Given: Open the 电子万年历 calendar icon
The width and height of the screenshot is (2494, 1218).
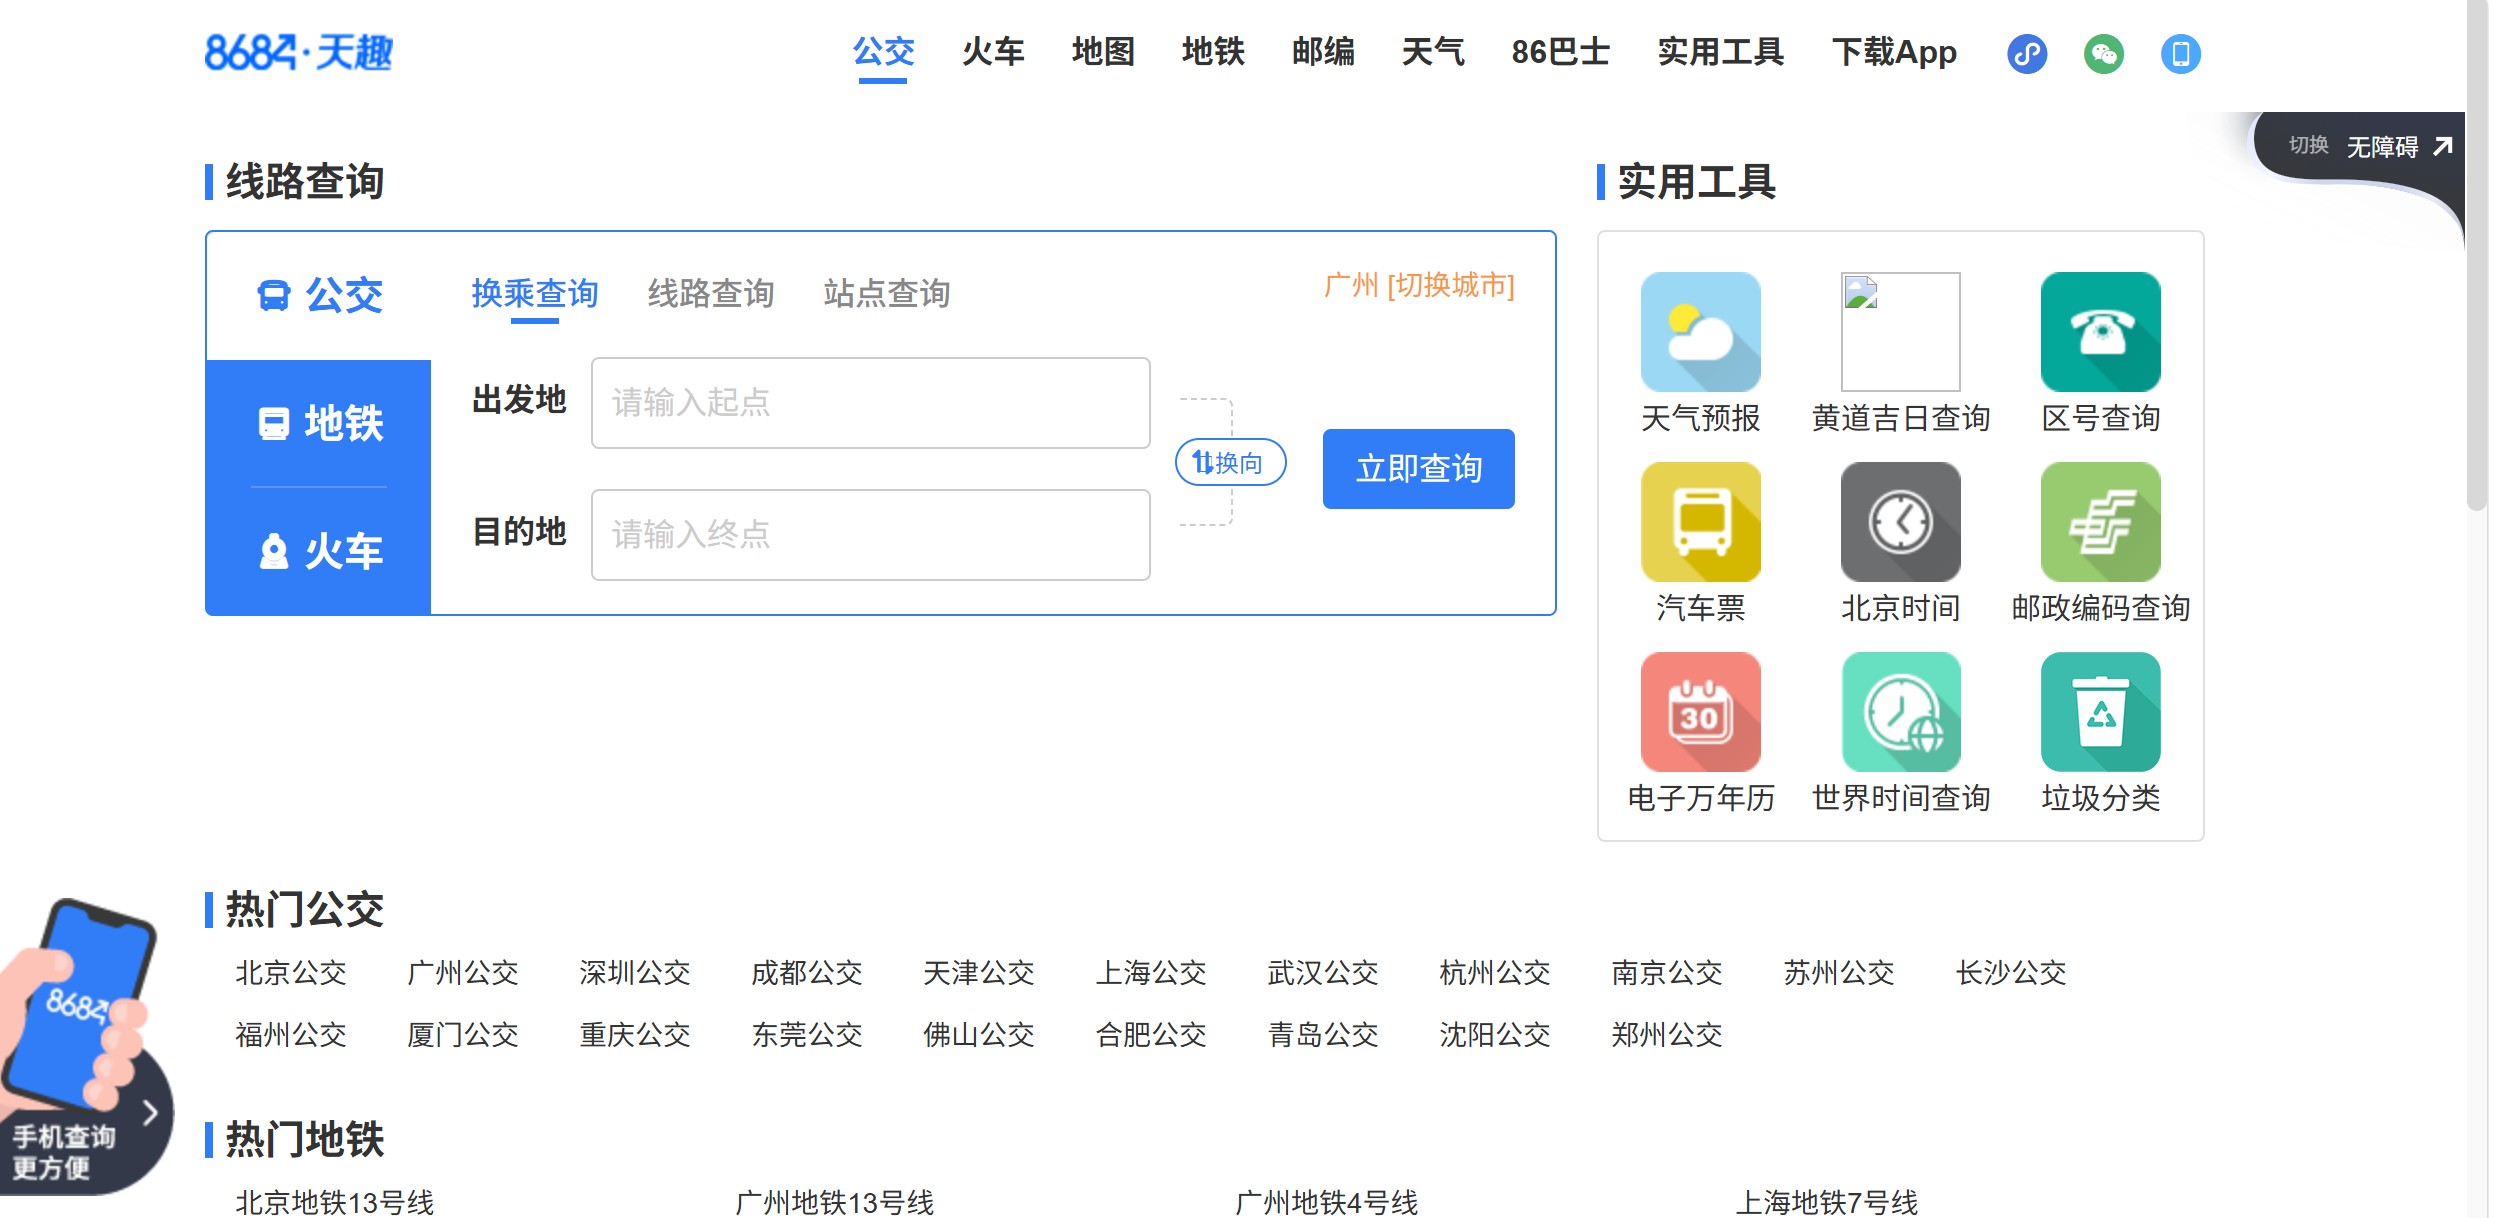Looking at the screenshot, I should click(1700, 711).
